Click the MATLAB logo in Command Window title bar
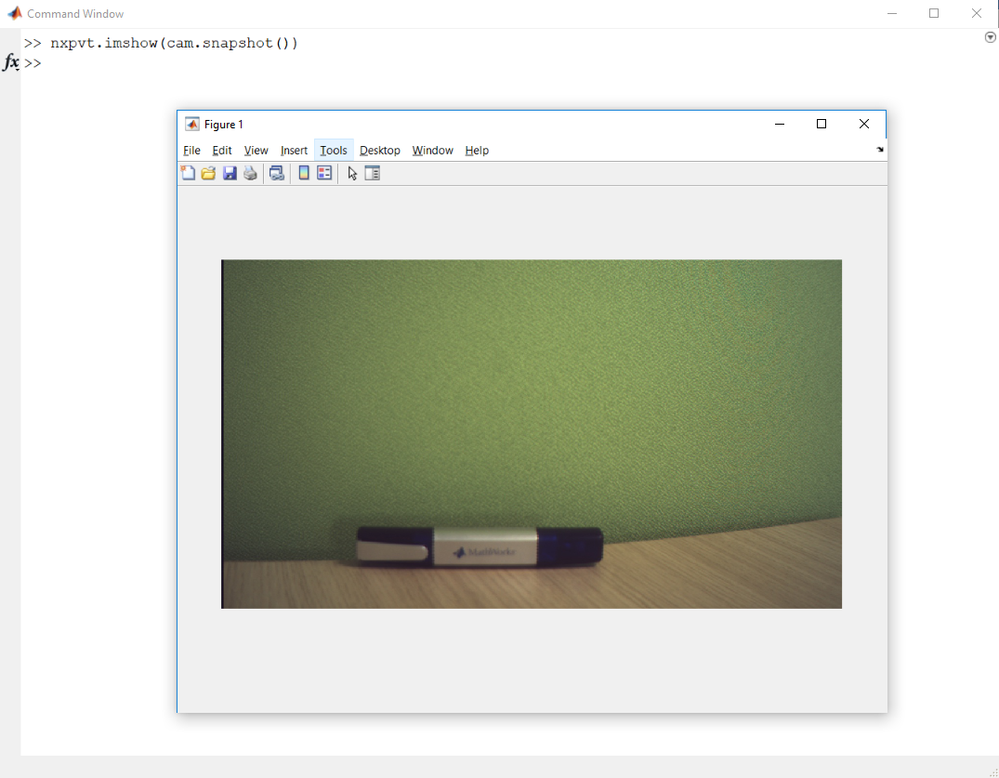The width and height of the screenshot is (999, 778). coord(15,13)
